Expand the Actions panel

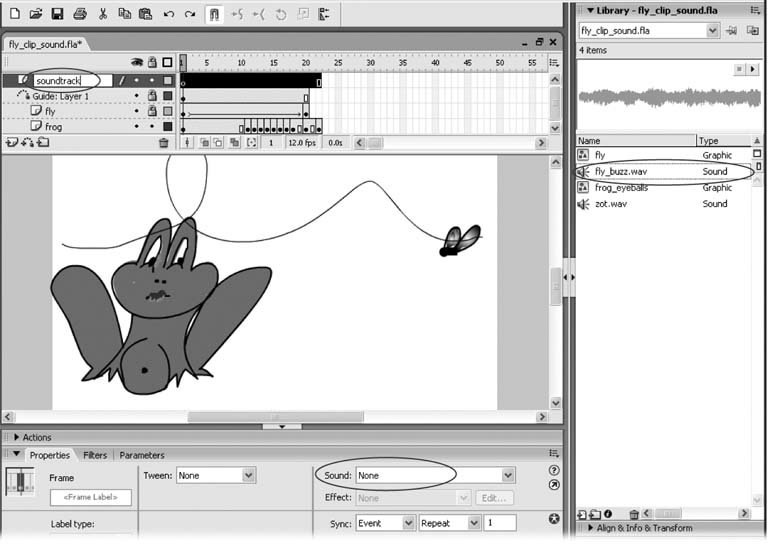16,437
